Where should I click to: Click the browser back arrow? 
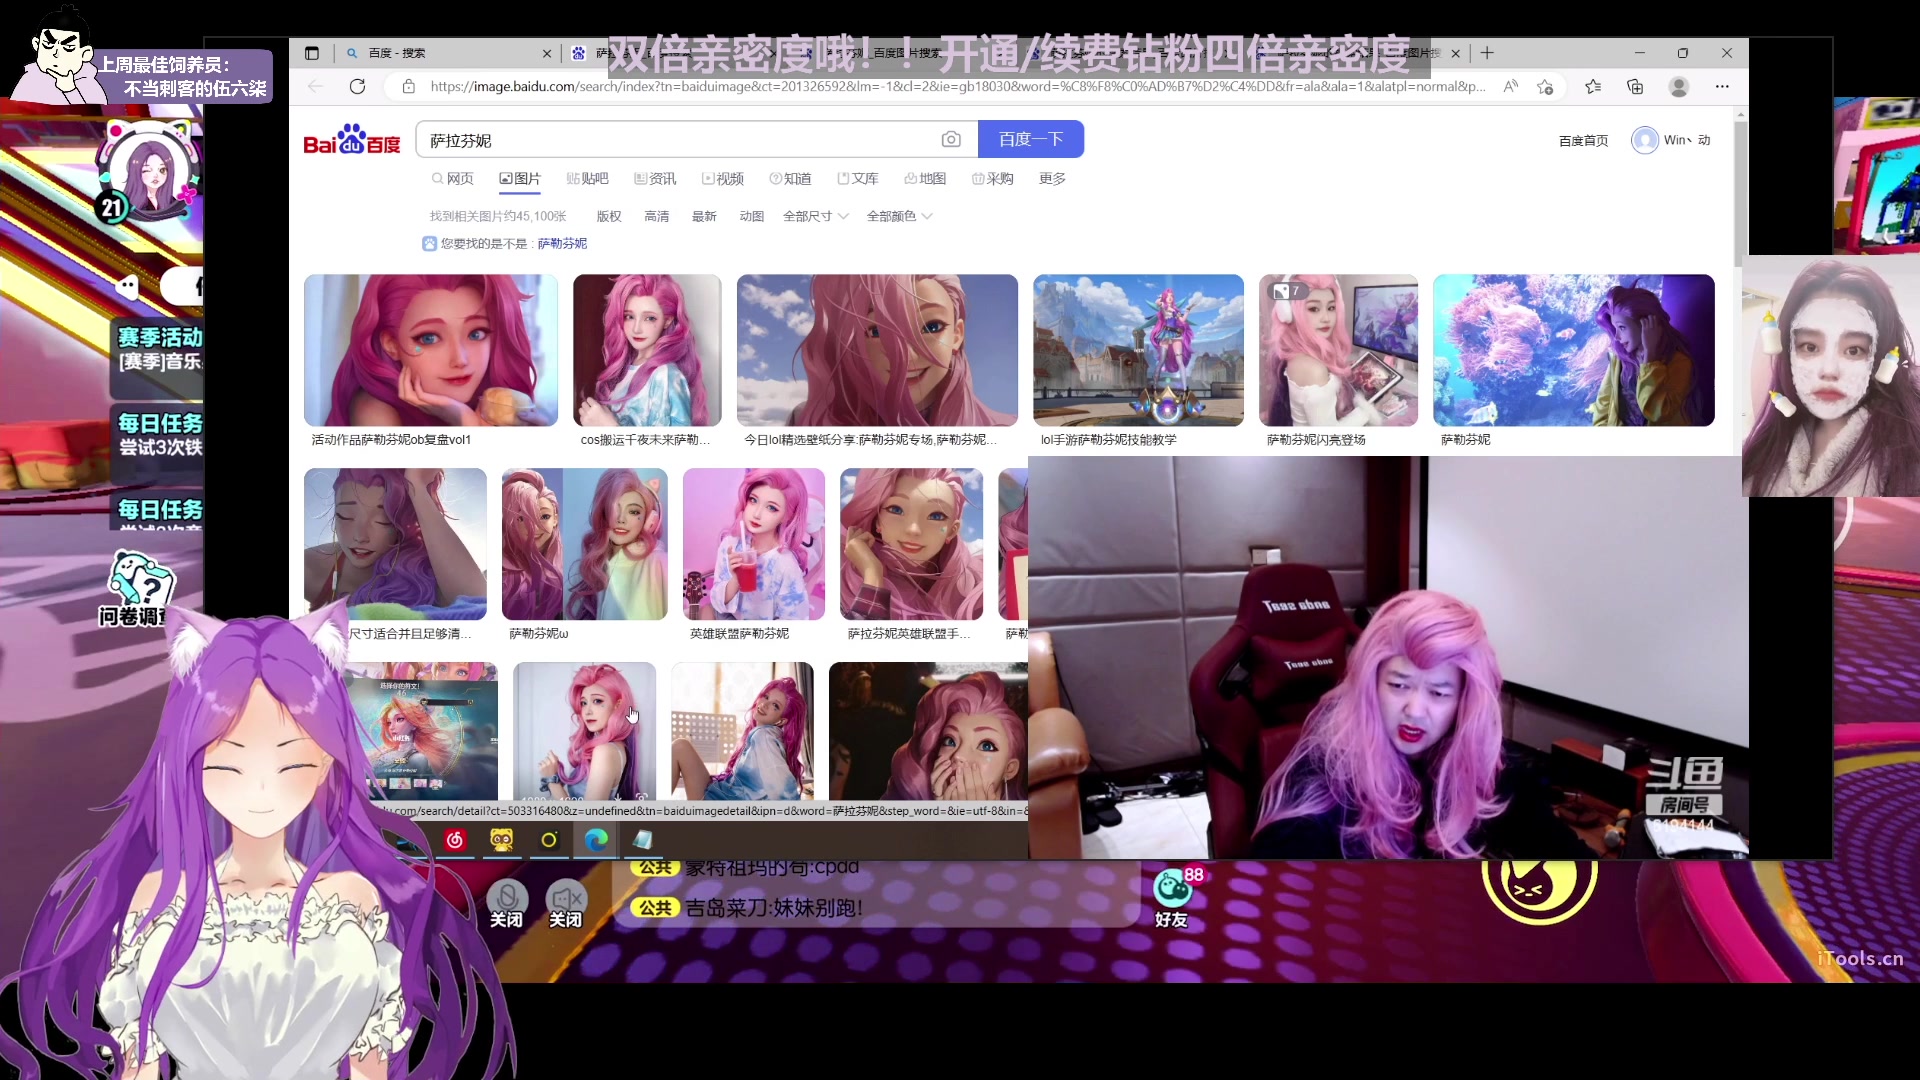tap(316, 87)
